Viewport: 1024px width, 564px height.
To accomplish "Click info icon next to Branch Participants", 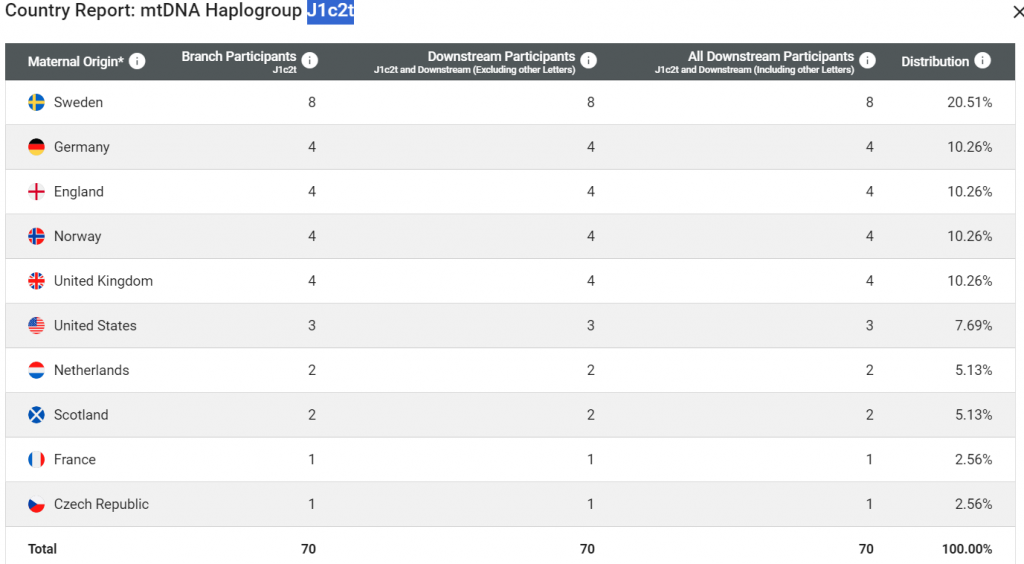I will coord(310,61).
